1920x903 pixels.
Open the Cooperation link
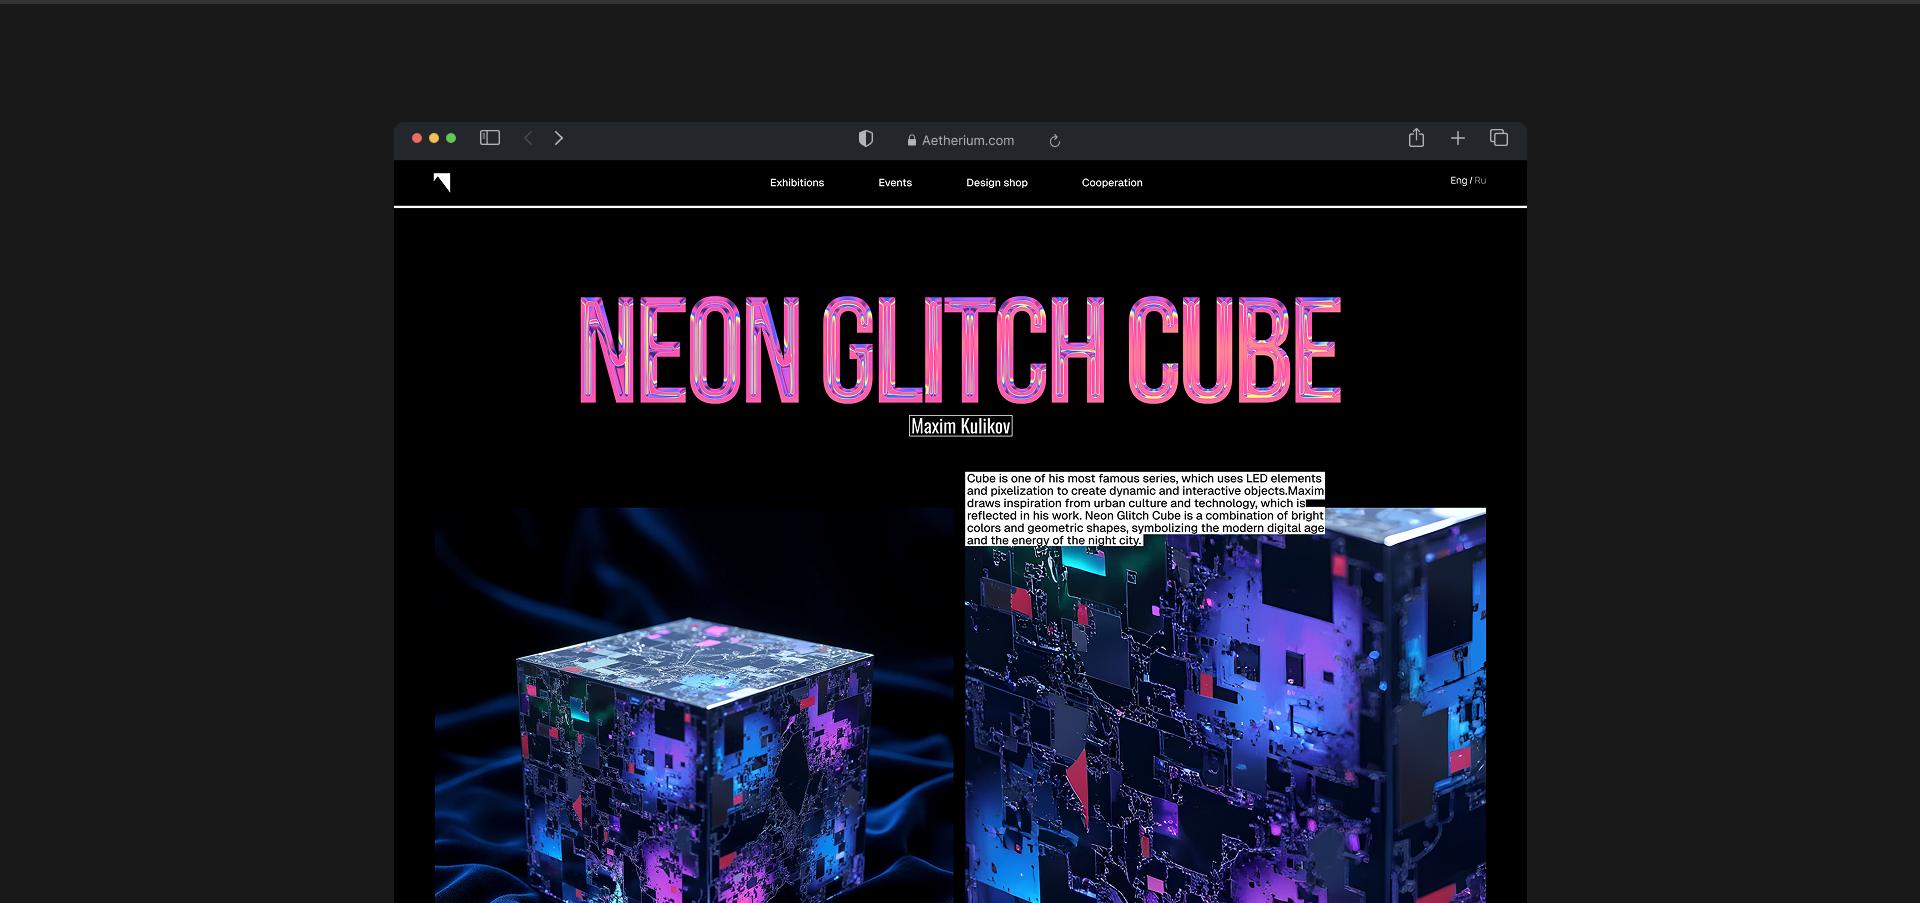[1111, 183]
